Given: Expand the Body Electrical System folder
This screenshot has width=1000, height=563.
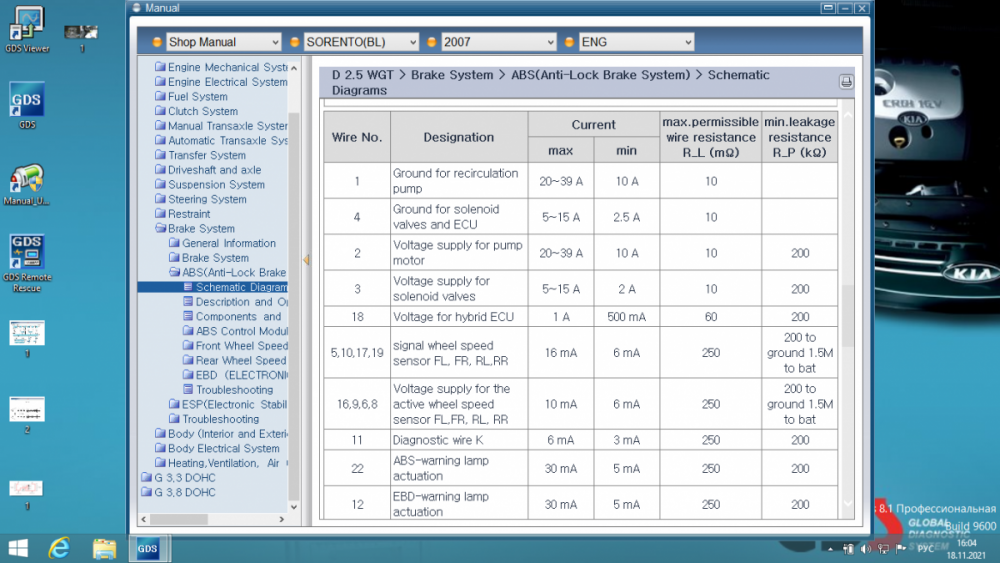Looking at the screenshot, I should [217, 448].
